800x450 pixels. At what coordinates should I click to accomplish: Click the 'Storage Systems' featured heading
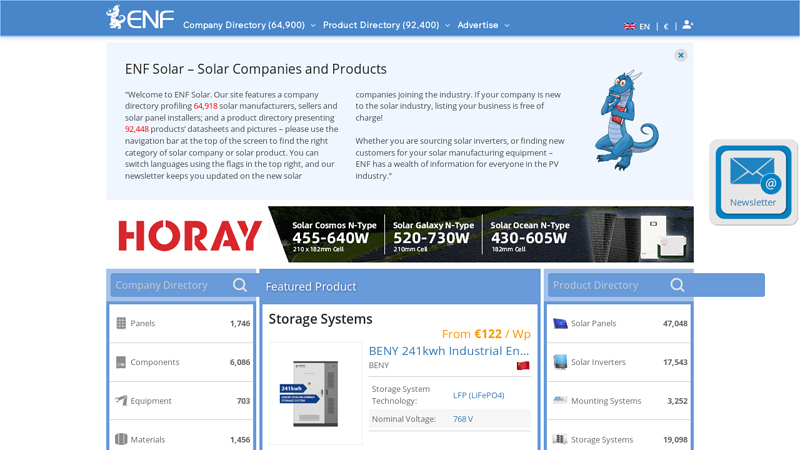320,319
